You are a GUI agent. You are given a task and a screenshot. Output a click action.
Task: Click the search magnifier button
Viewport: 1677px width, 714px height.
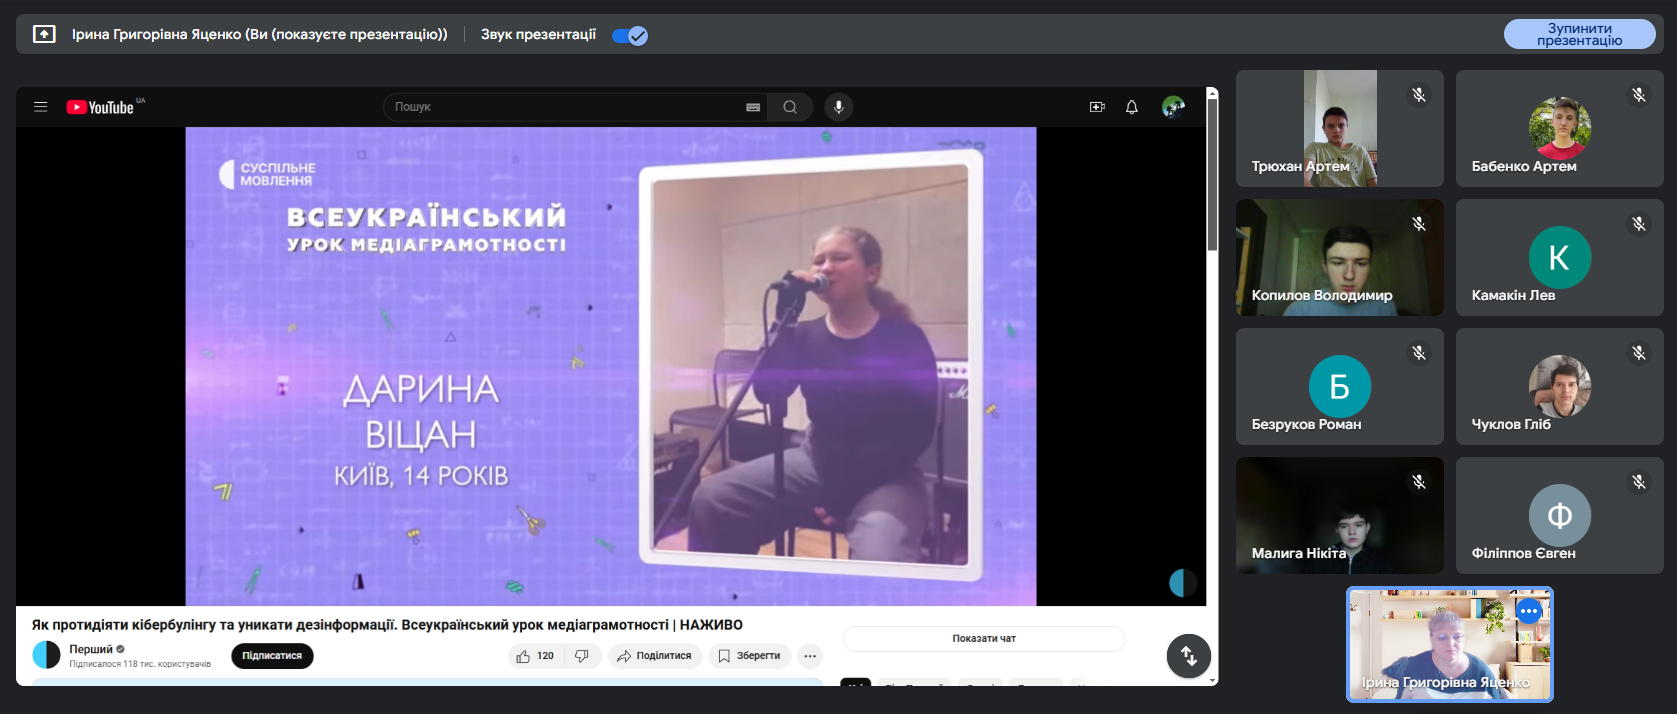(790, 107)
